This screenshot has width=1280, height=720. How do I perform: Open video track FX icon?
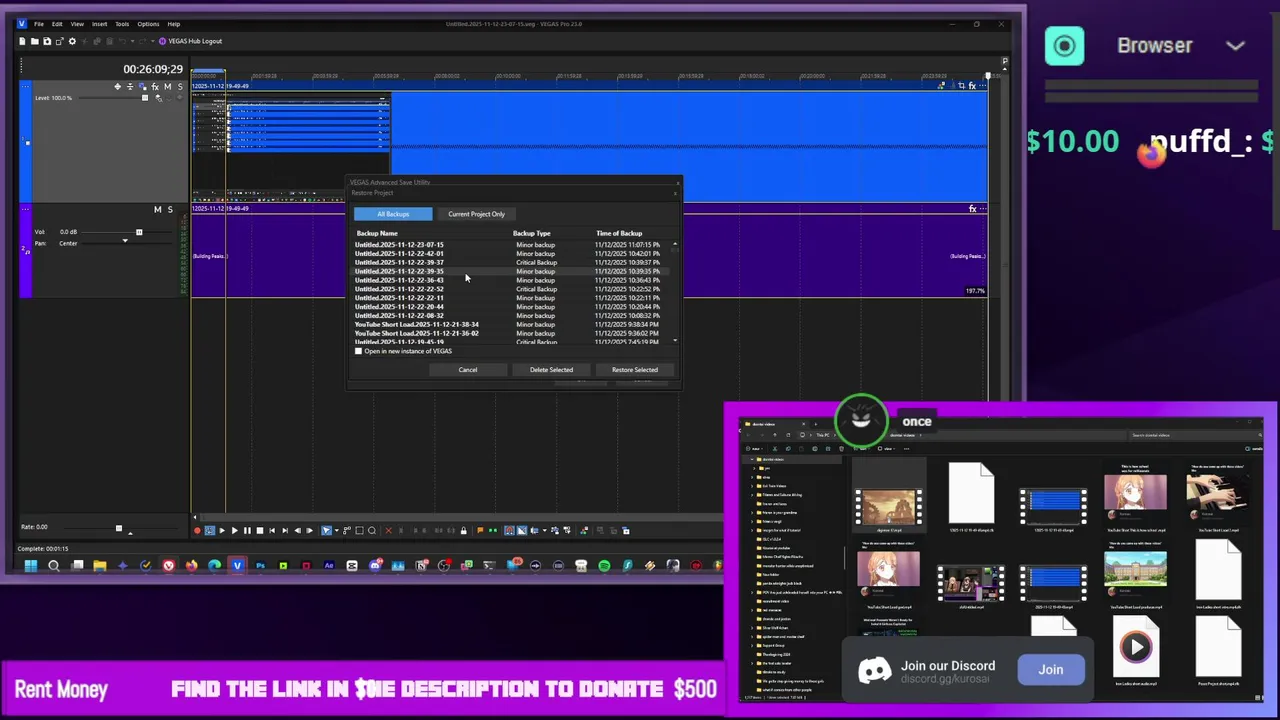(155, 87)
